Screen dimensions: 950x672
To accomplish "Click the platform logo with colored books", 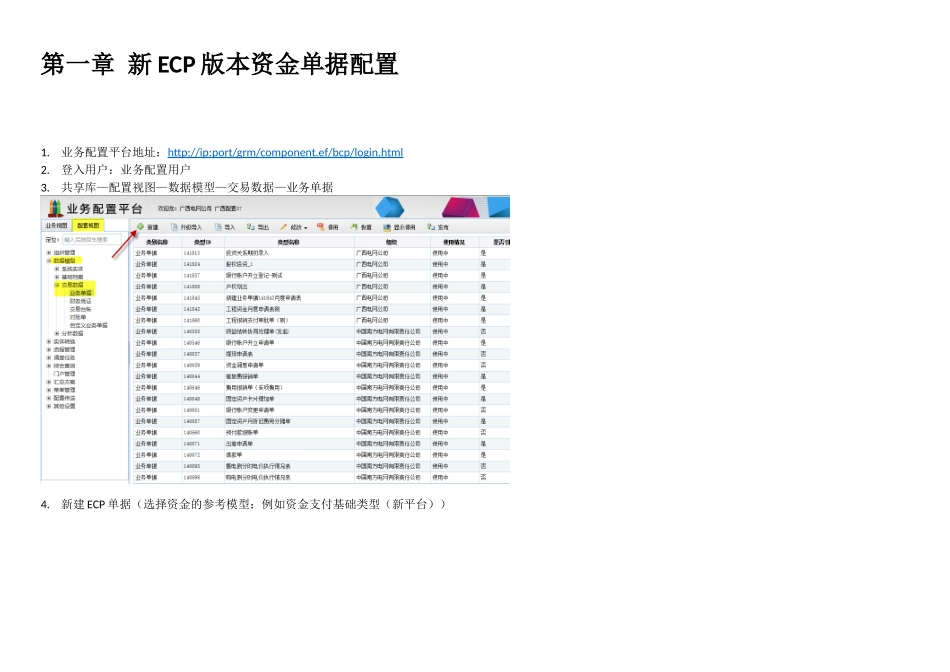I will [x=55, y=208].
